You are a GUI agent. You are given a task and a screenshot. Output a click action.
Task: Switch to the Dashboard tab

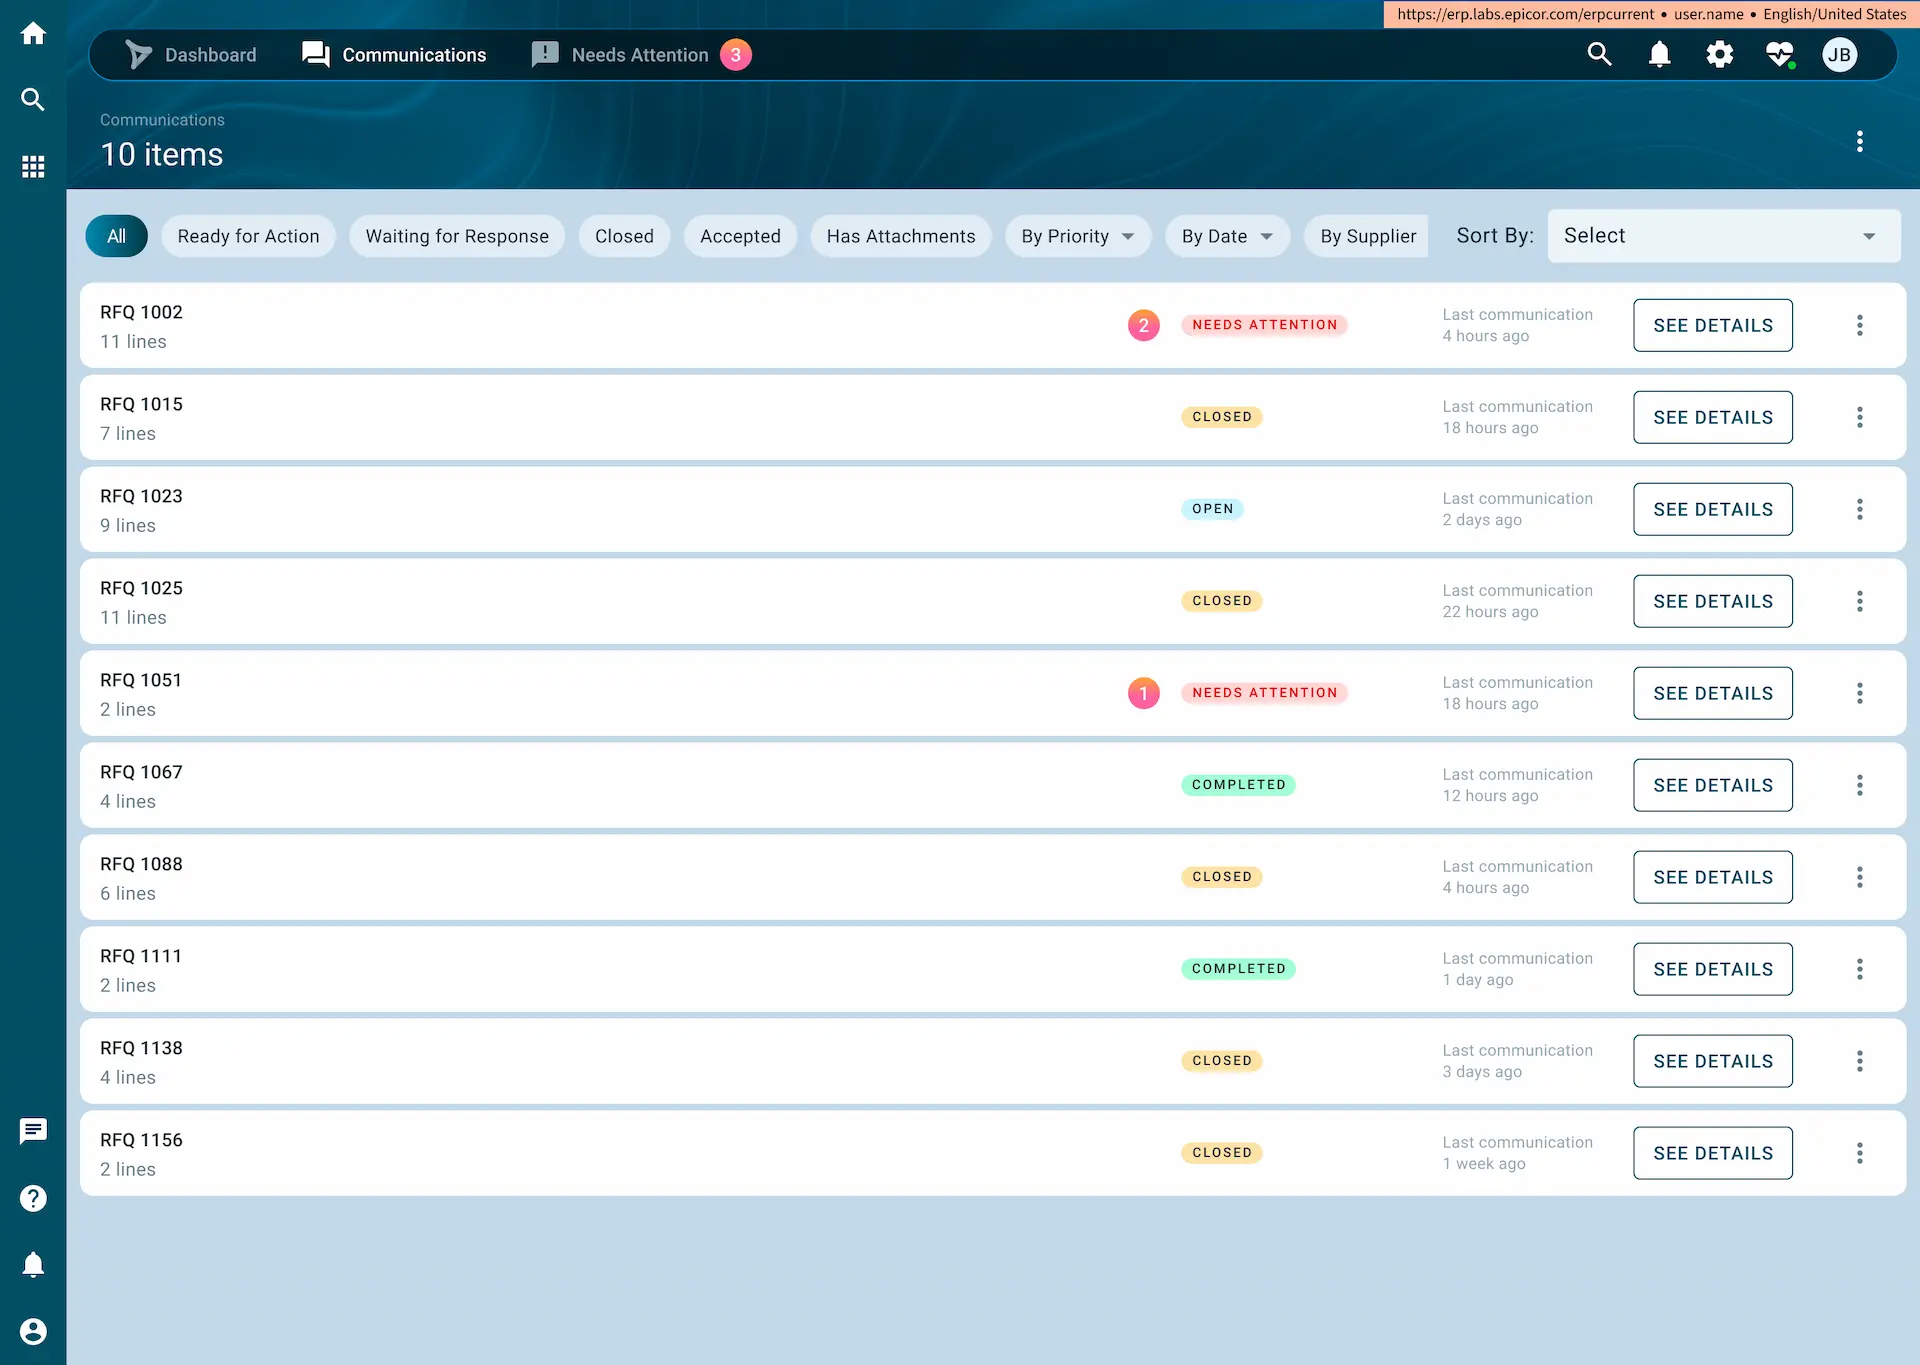210,55
